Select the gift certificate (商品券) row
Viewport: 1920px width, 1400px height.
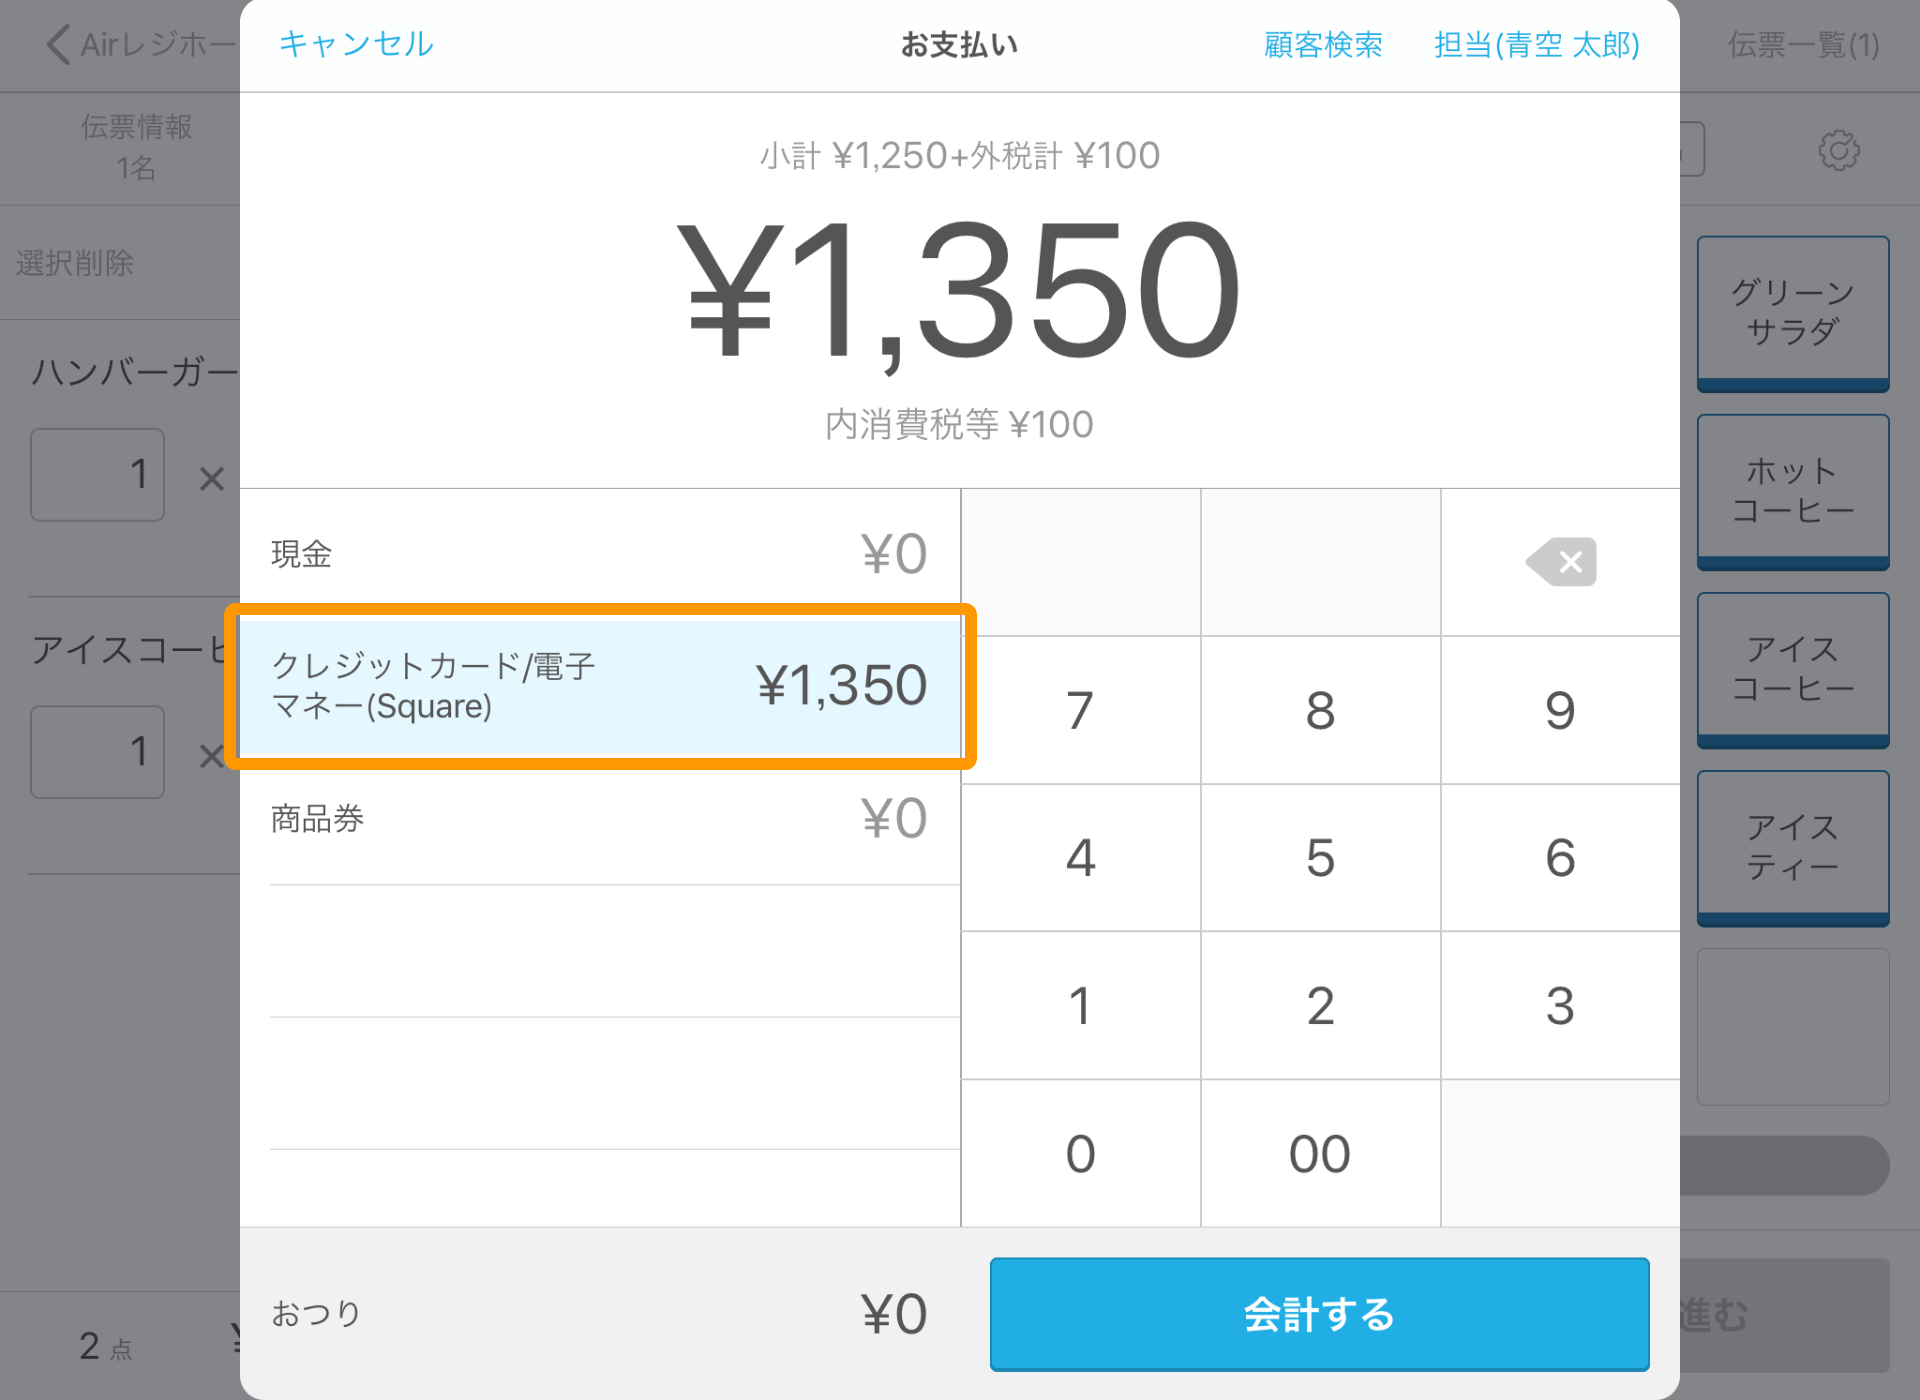click(600, 819)
